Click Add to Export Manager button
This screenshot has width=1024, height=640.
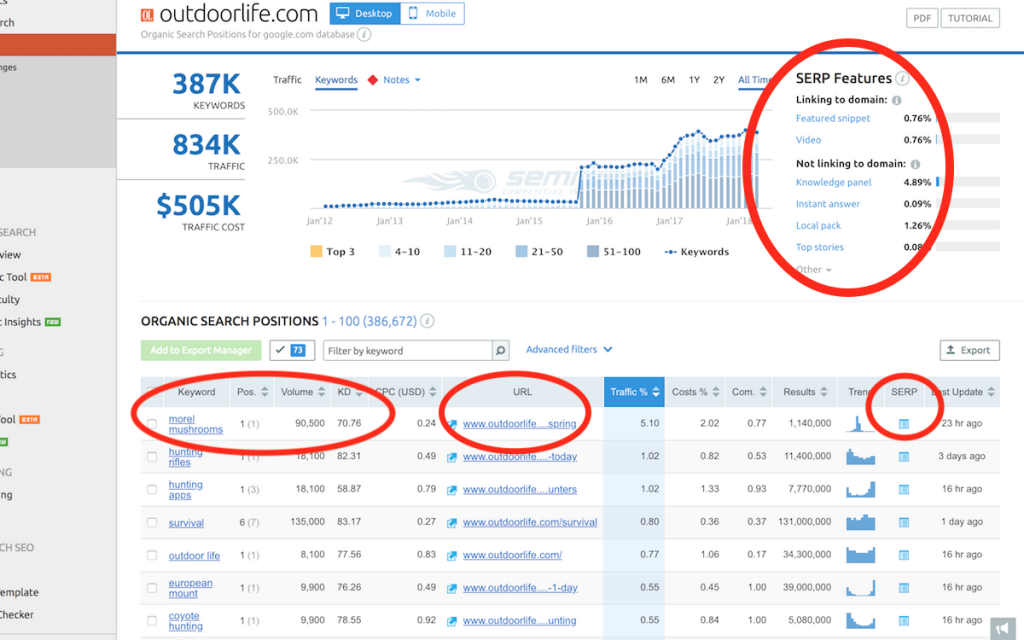point(200,350)
